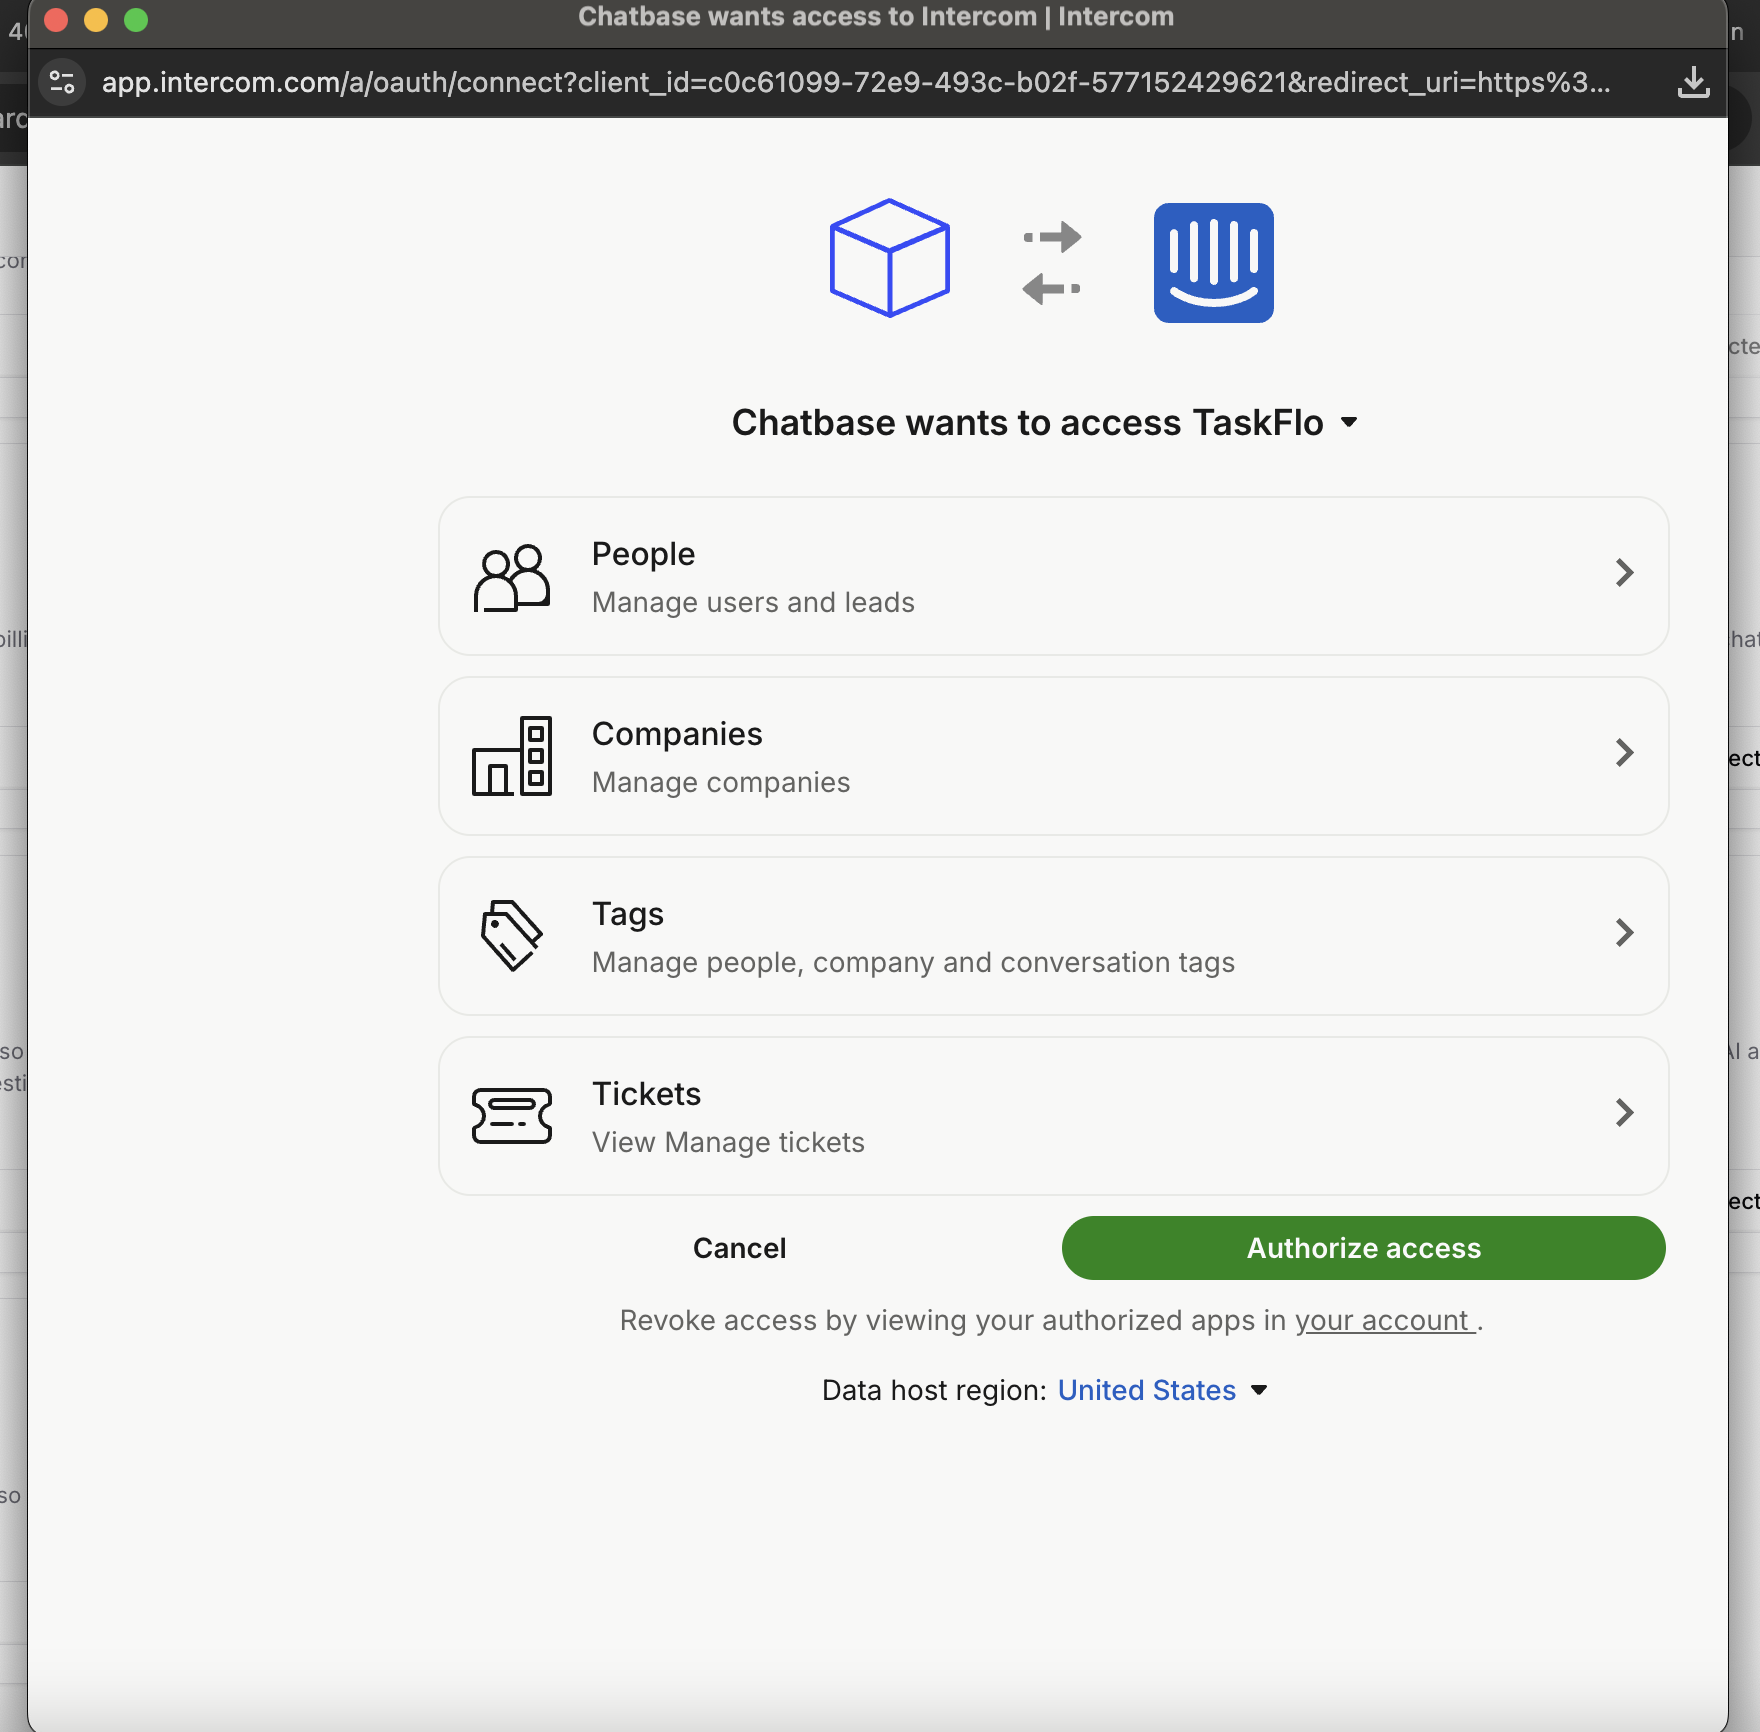Click the 'Data host region:' label
This screenshot has height=1732, width=1760.
tap(934, 1390)
